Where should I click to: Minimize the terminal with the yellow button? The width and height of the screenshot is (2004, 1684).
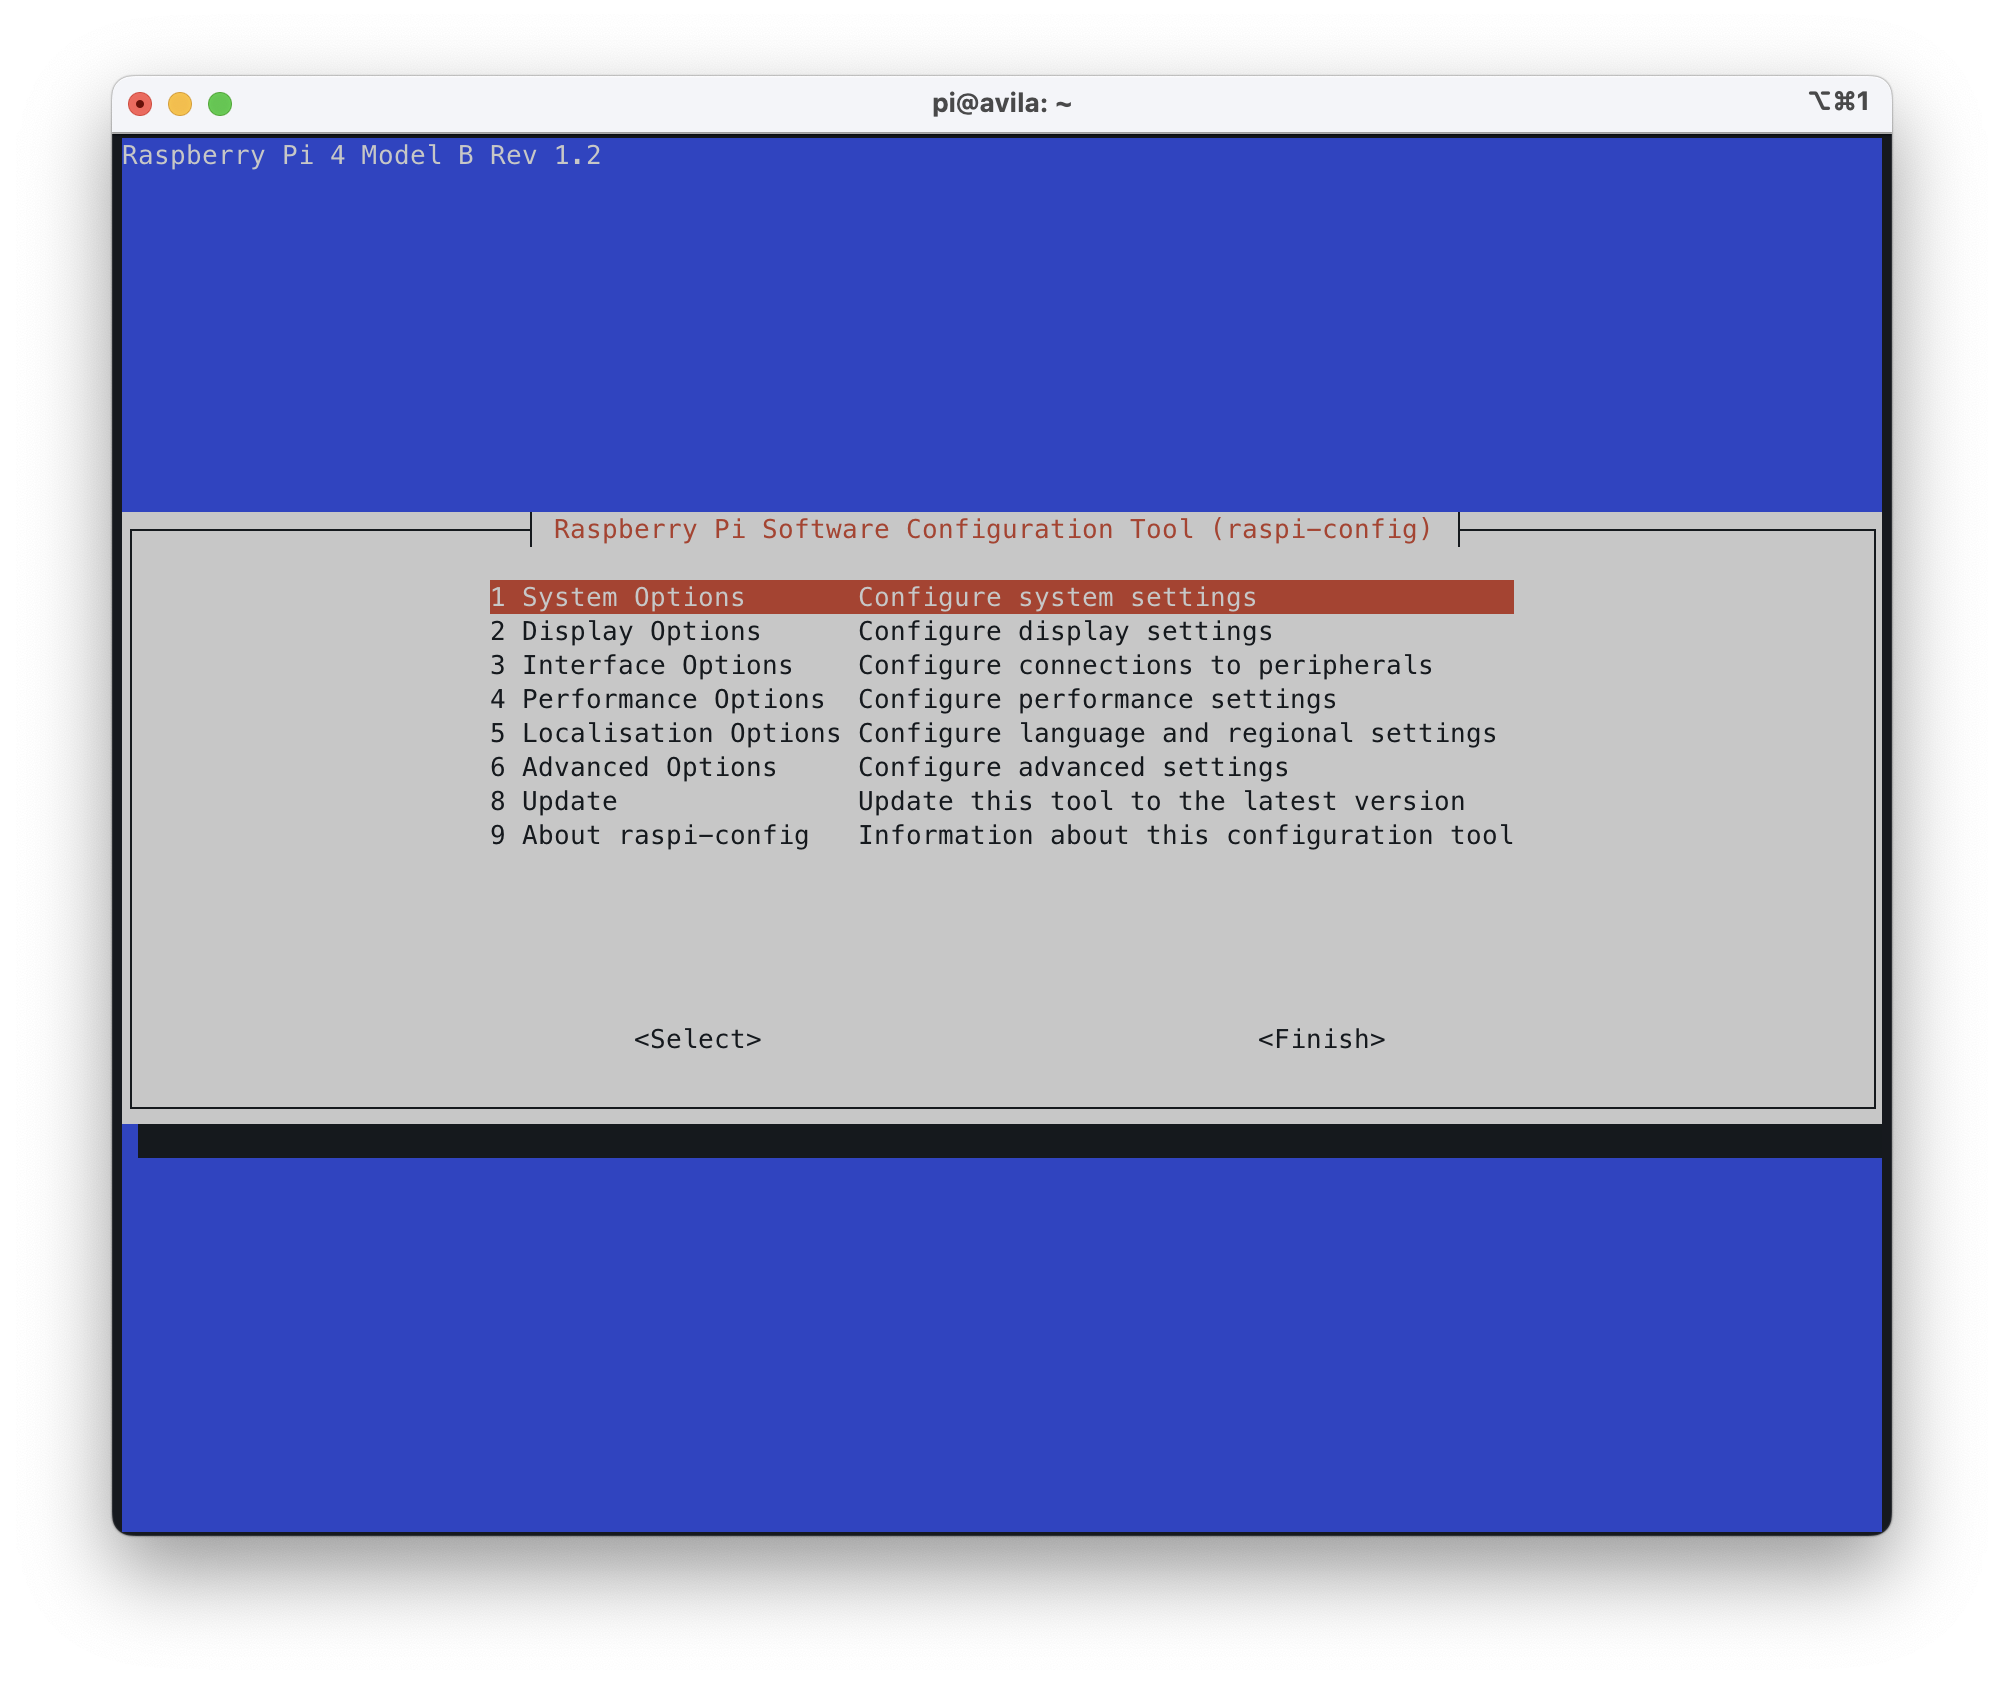pyautogui.click(x=180, y=104)
